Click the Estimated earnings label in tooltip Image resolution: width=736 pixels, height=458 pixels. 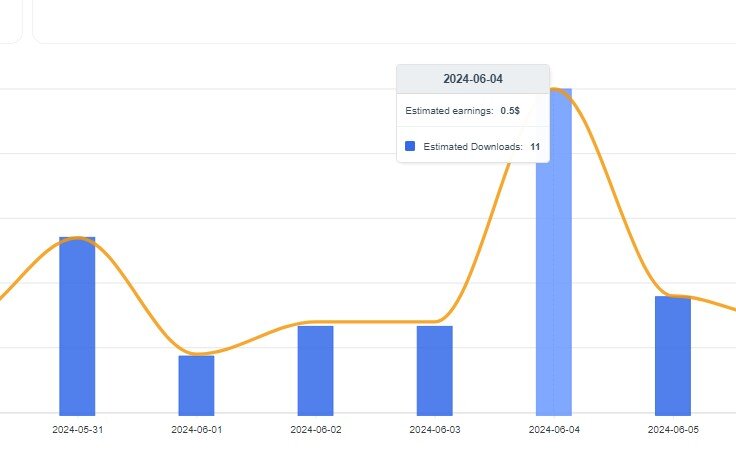click(449, 111)
